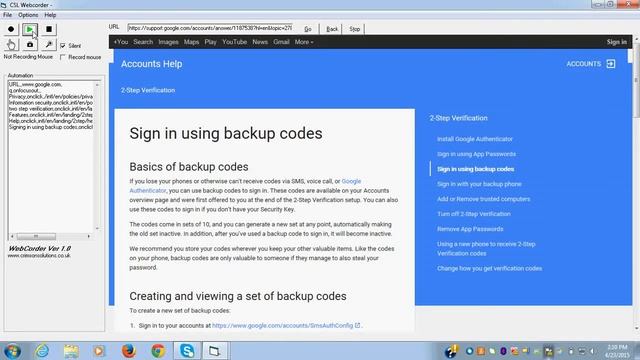Click the Sign in link
This screenshot has height=360, width=640.
(x=616, y=42)
